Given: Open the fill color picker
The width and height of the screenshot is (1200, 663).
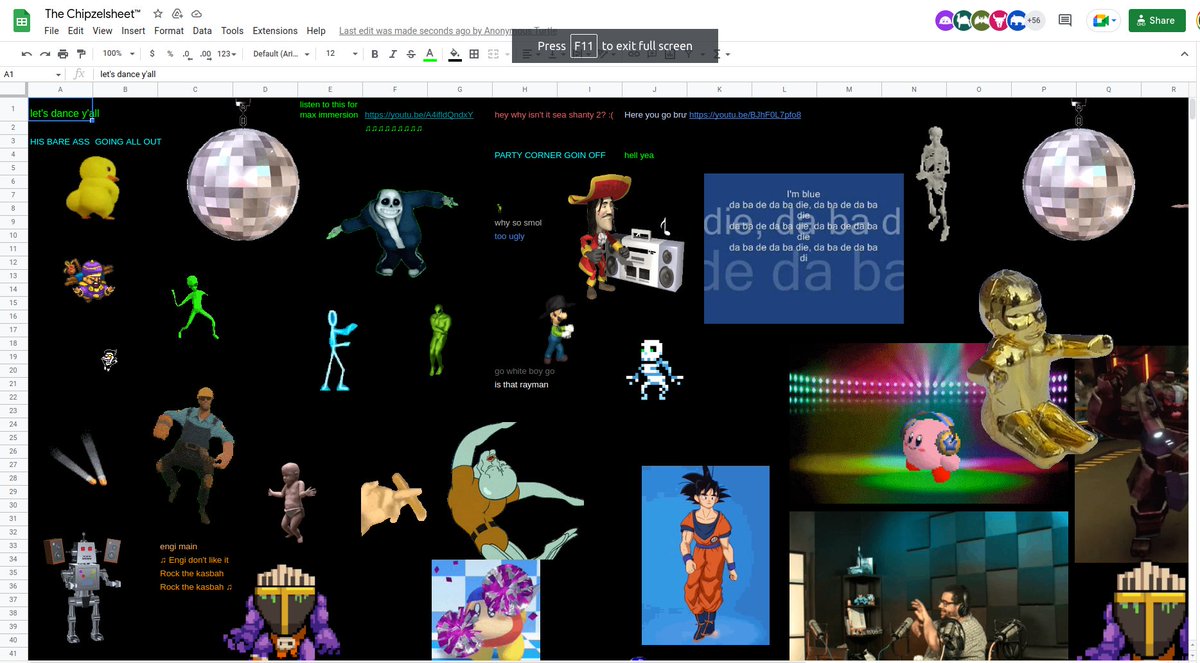Looking at the screenshot, I should [x=455, y=54].
